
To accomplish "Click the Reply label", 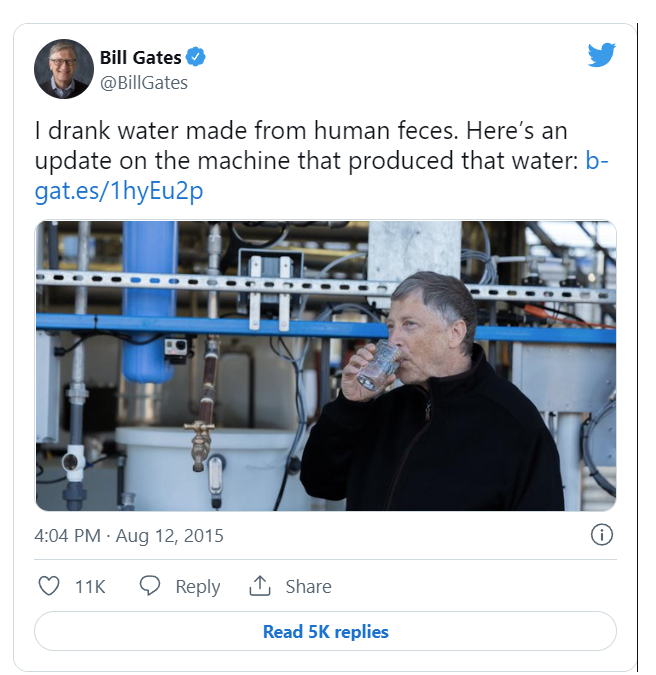I will point(197,587).
